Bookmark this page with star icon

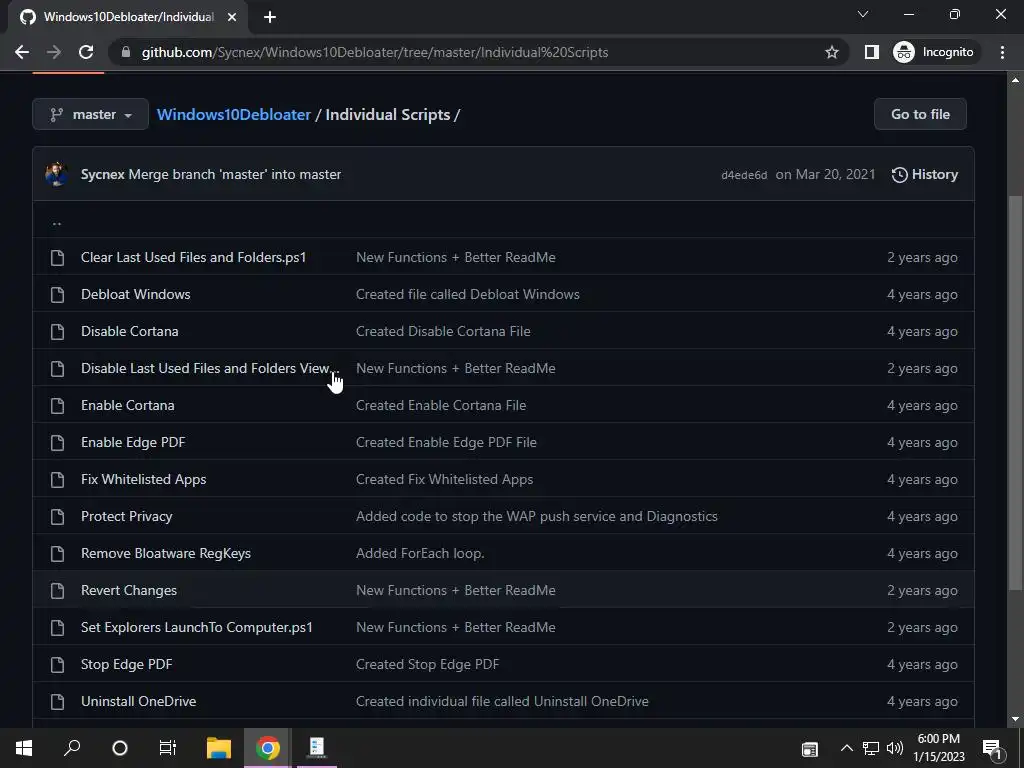(x=831, y=52)
